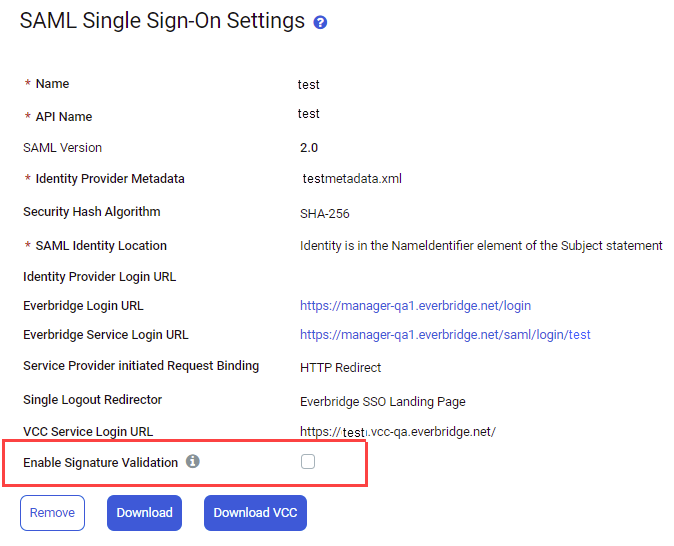674x546 pixels.
Task: Click the SAML Version 2.0 value
Action: tap(309, 148)
